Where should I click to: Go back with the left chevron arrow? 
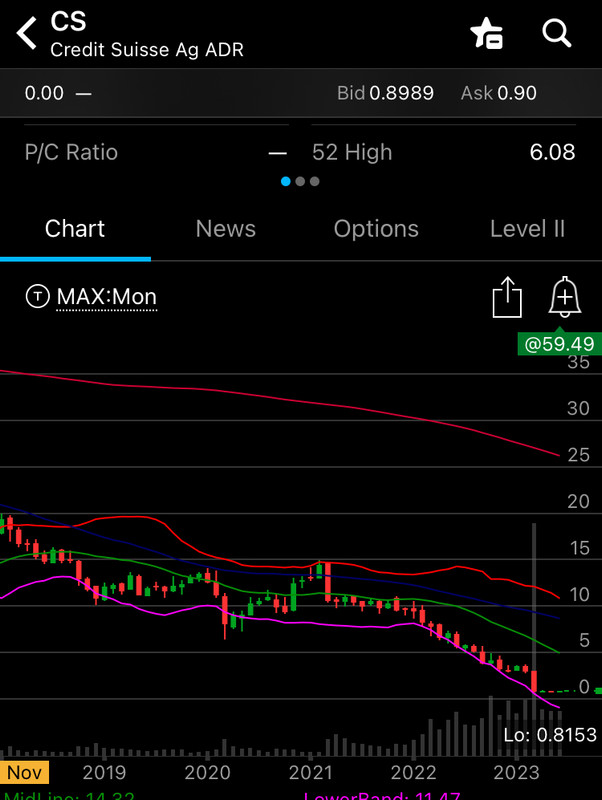(x=27, y=34)
